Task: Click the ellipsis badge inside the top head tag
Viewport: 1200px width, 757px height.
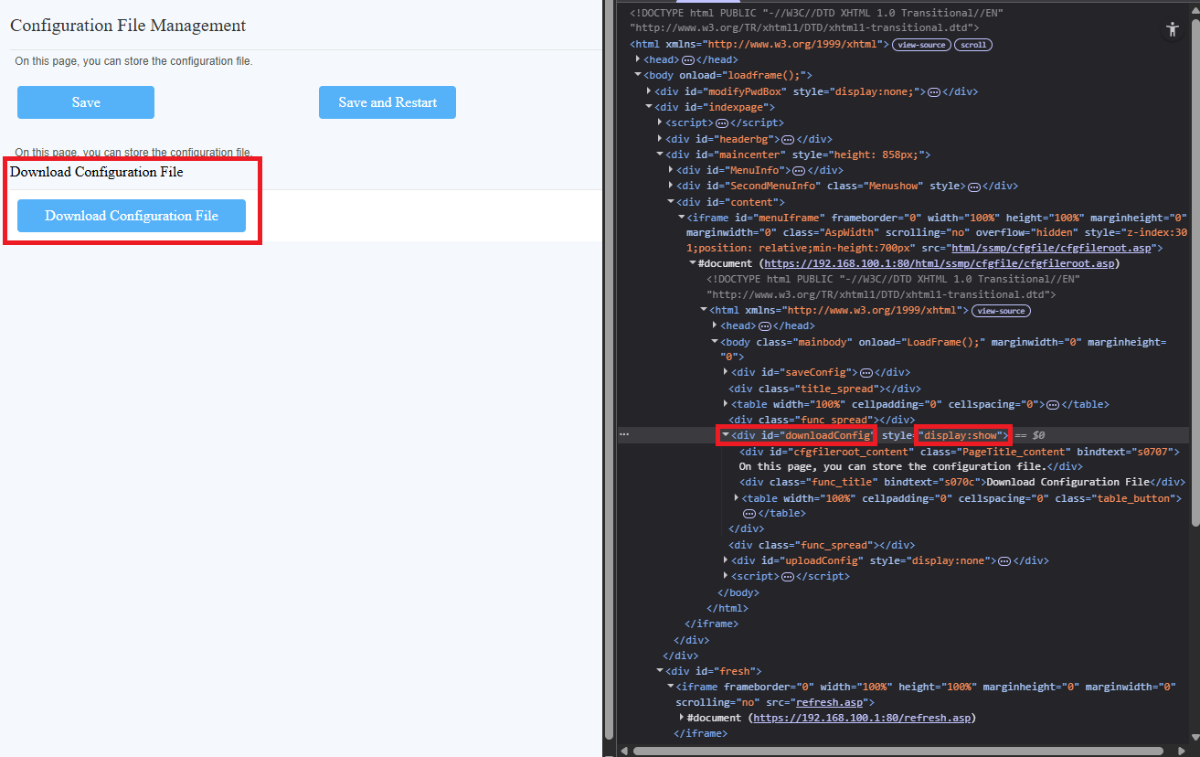Action: tap(687, 60)
